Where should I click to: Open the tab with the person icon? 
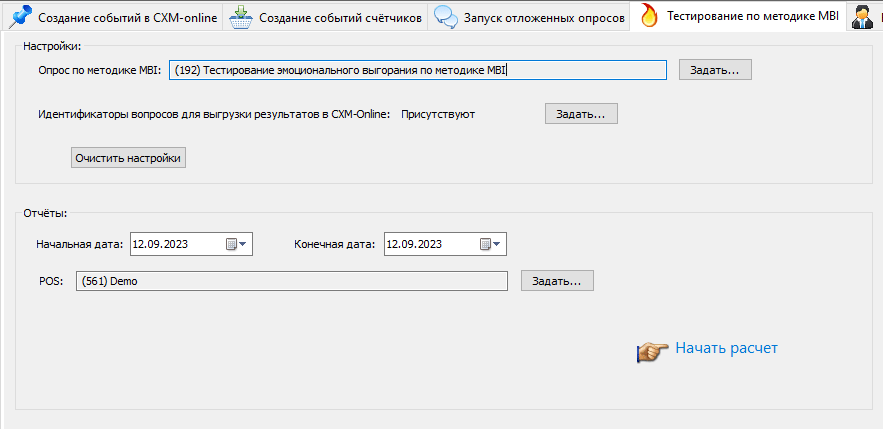coord(860,17)
